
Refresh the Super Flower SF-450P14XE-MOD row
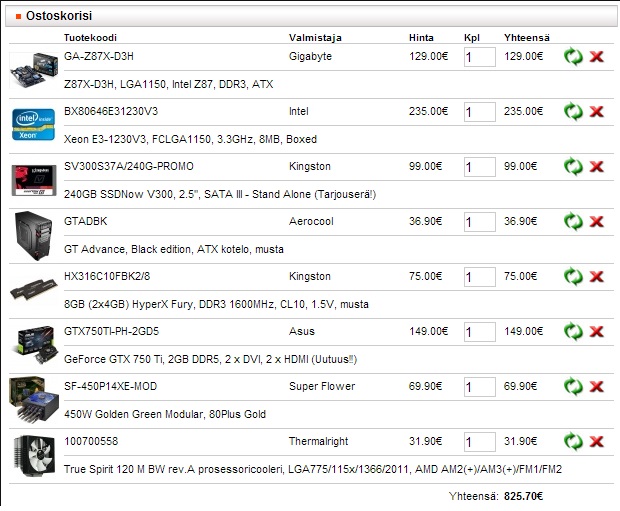573,386
